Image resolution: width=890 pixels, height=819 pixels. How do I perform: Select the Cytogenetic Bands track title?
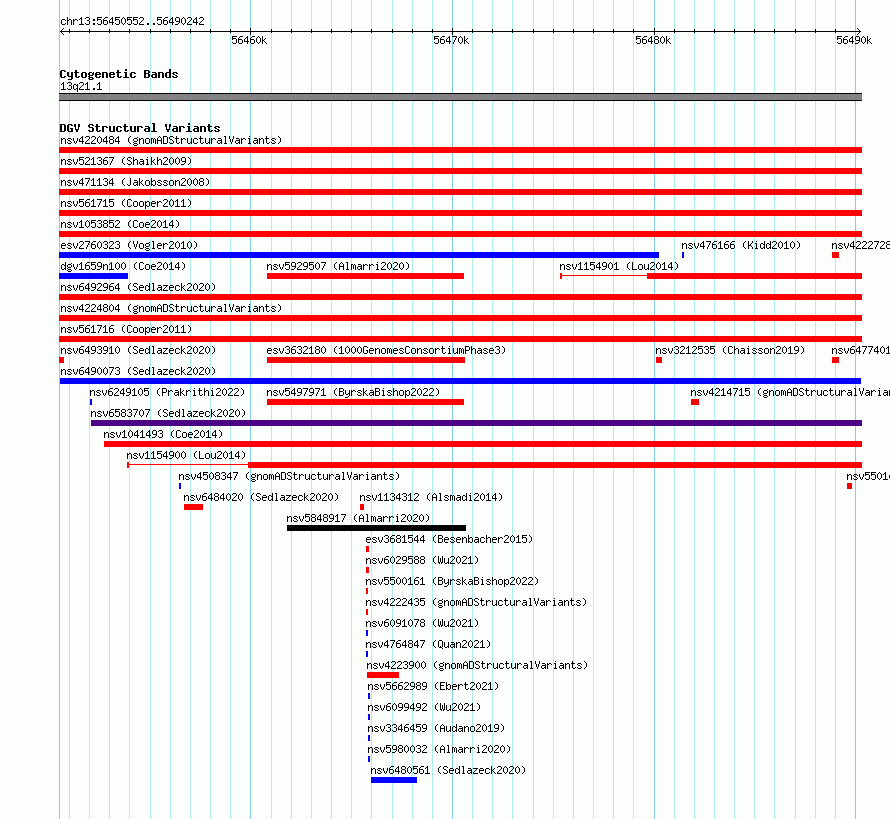tap(119, 74)
